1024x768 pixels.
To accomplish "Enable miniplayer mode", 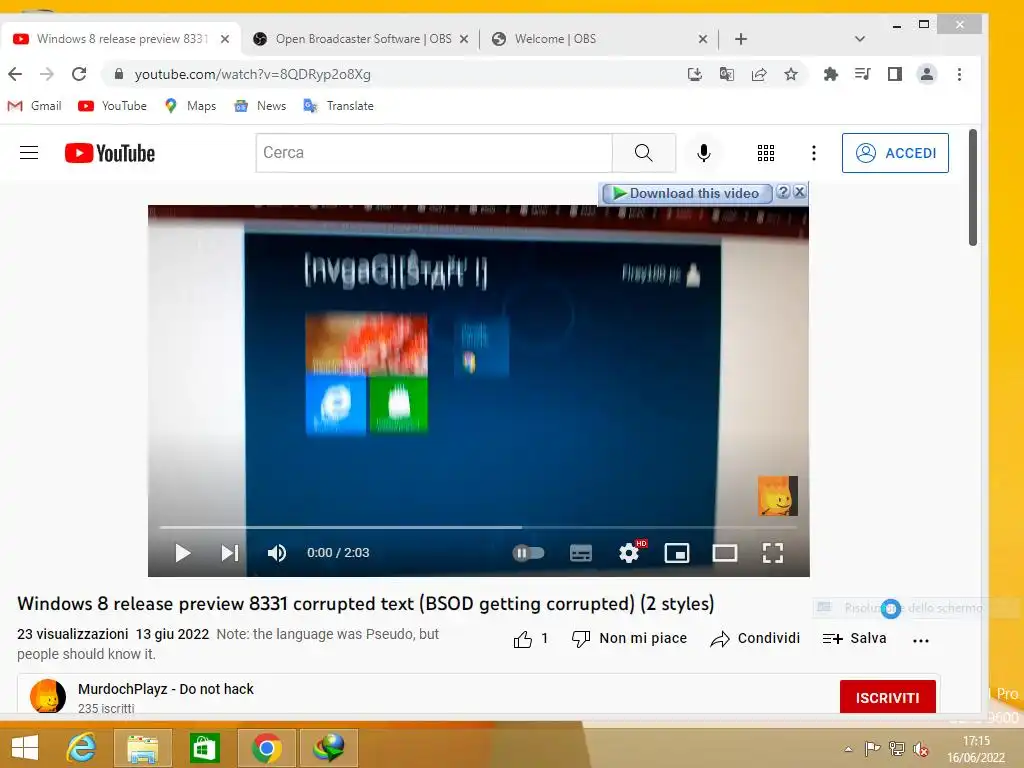I will 677,553.
